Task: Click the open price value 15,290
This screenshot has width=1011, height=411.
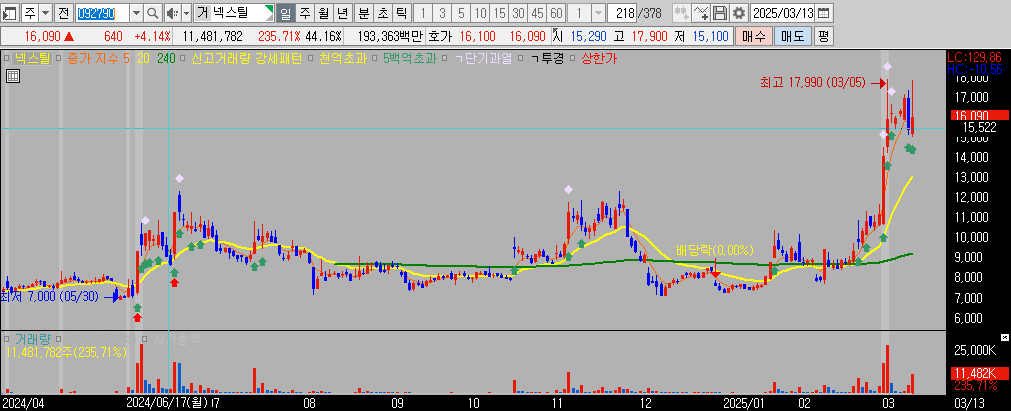Action: coord(589,36)
